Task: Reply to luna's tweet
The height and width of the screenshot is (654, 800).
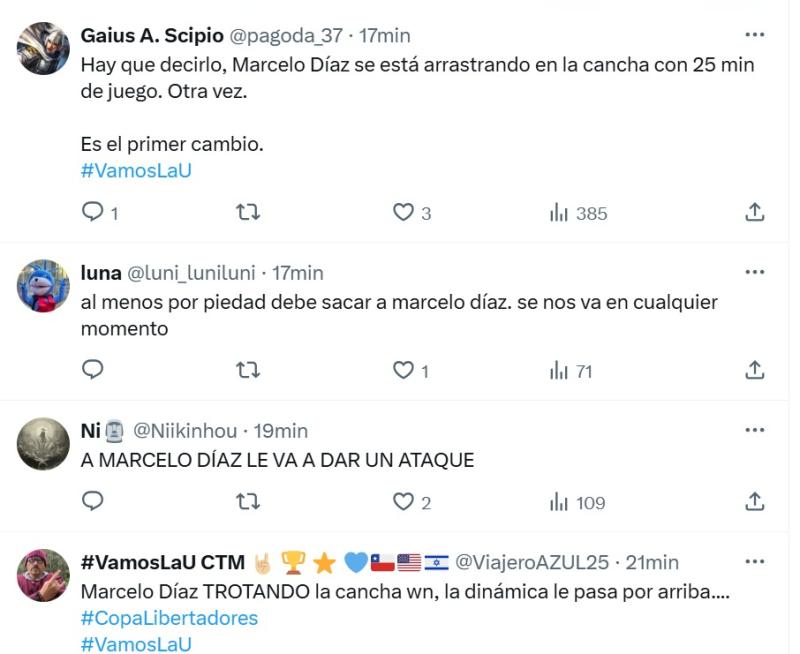Action: 94,368
